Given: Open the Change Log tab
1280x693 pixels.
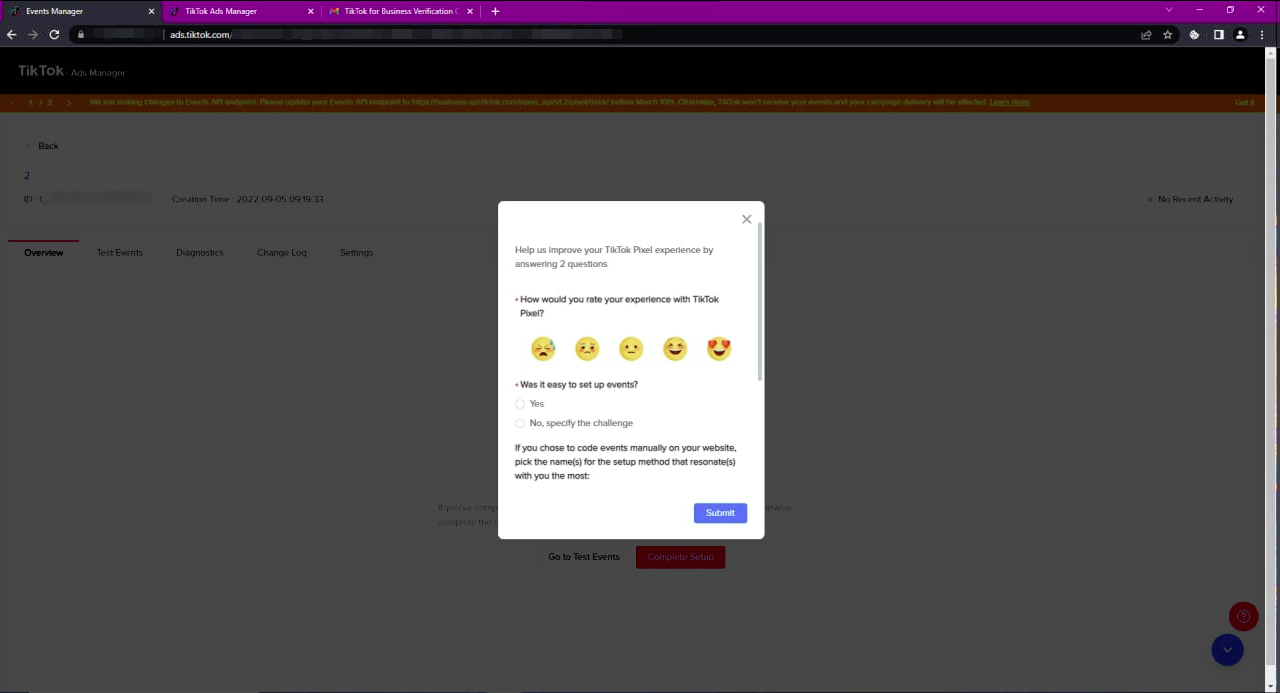Looking at the screenshot, I should pyautogui.click(x=282, y=253).
